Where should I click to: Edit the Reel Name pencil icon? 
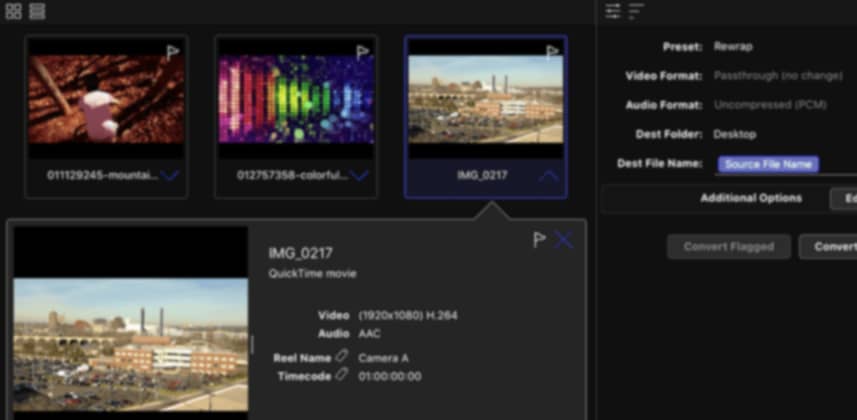[342, 357]
